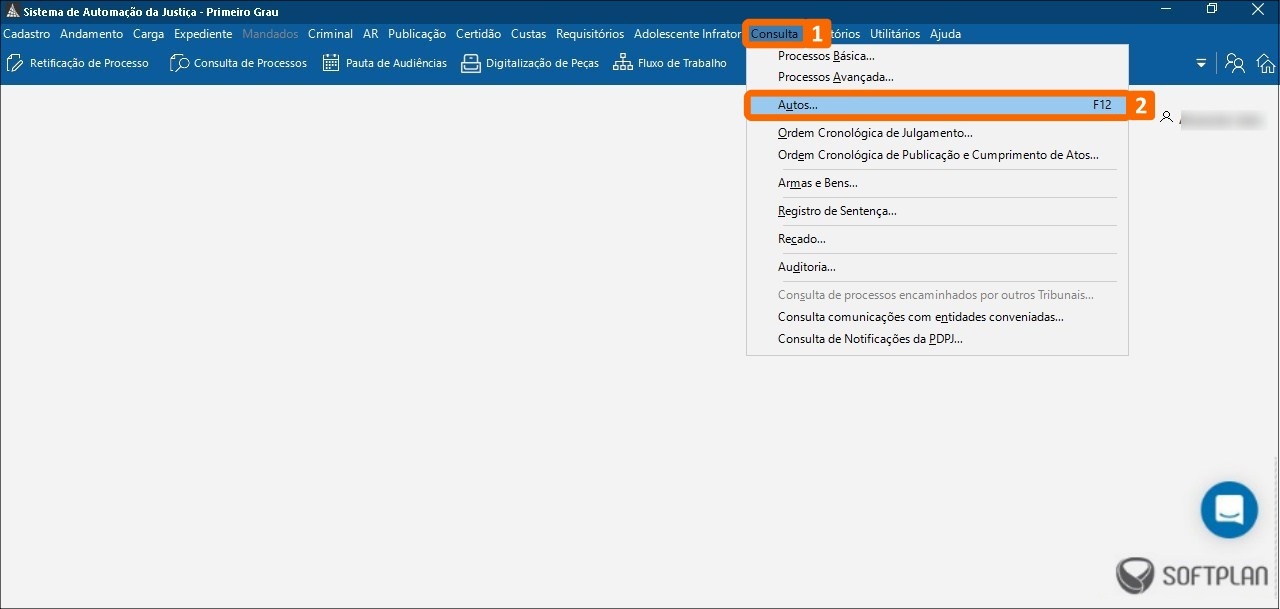The height and width of the screenshot is (609, 1280).
Task: Open the Andamento menu
Action: pos(91,34)
